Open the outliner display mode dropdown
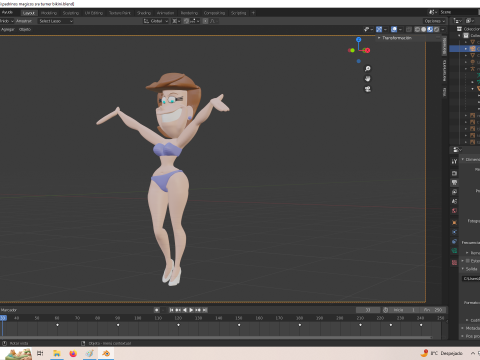 tap(470, 21)
